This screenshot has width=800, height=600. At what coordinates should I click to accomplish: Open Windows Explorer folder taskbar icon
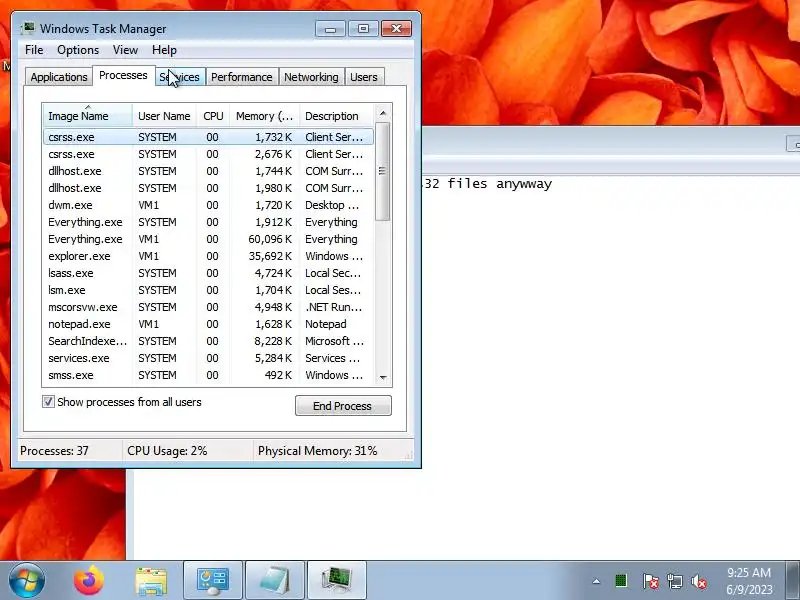tap(151, 581)
